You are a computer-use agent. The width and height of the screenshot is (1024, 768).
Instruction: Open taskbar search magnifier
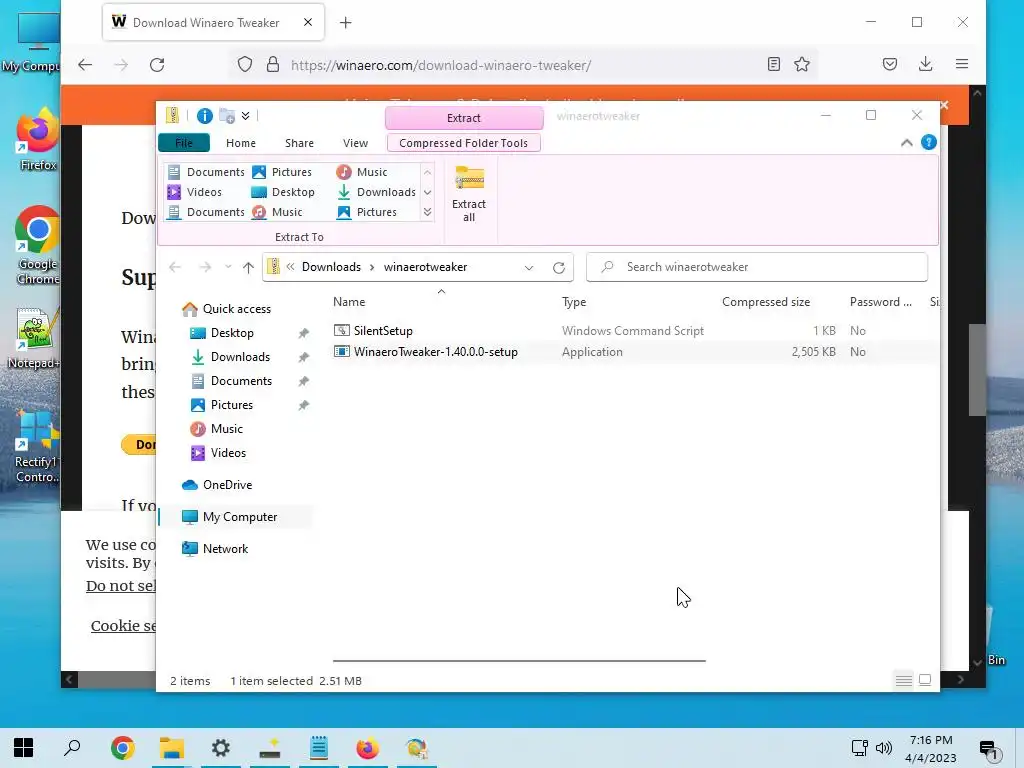[x=72, y=748]
